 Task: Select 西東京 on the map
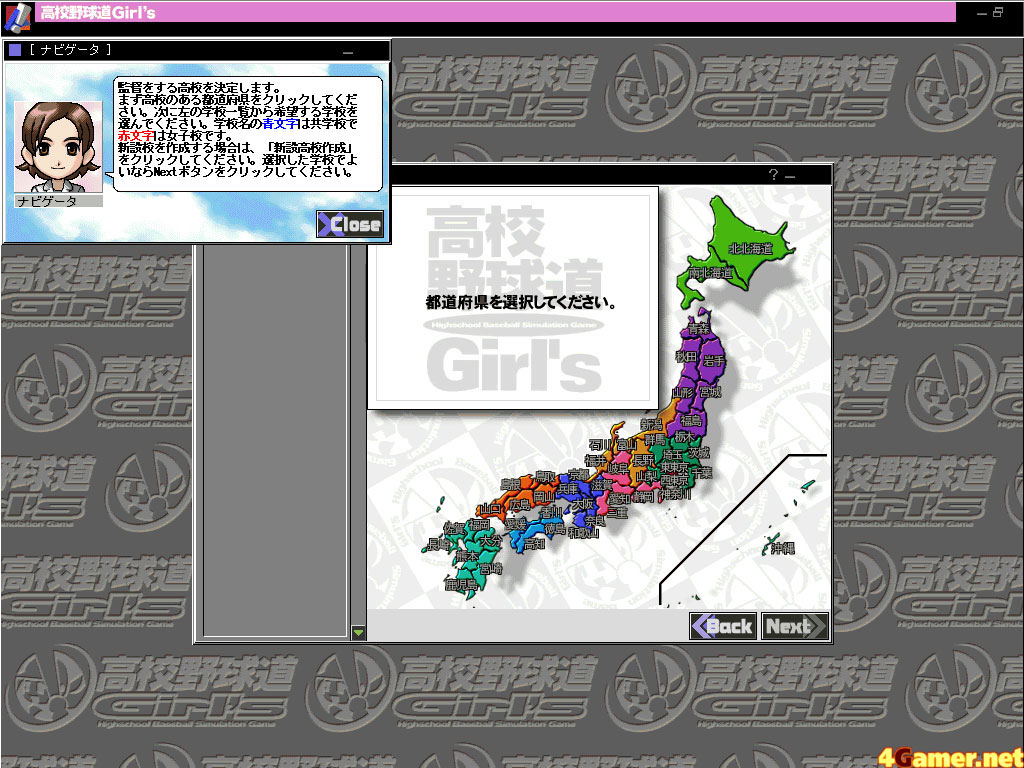tap(675, 479)
